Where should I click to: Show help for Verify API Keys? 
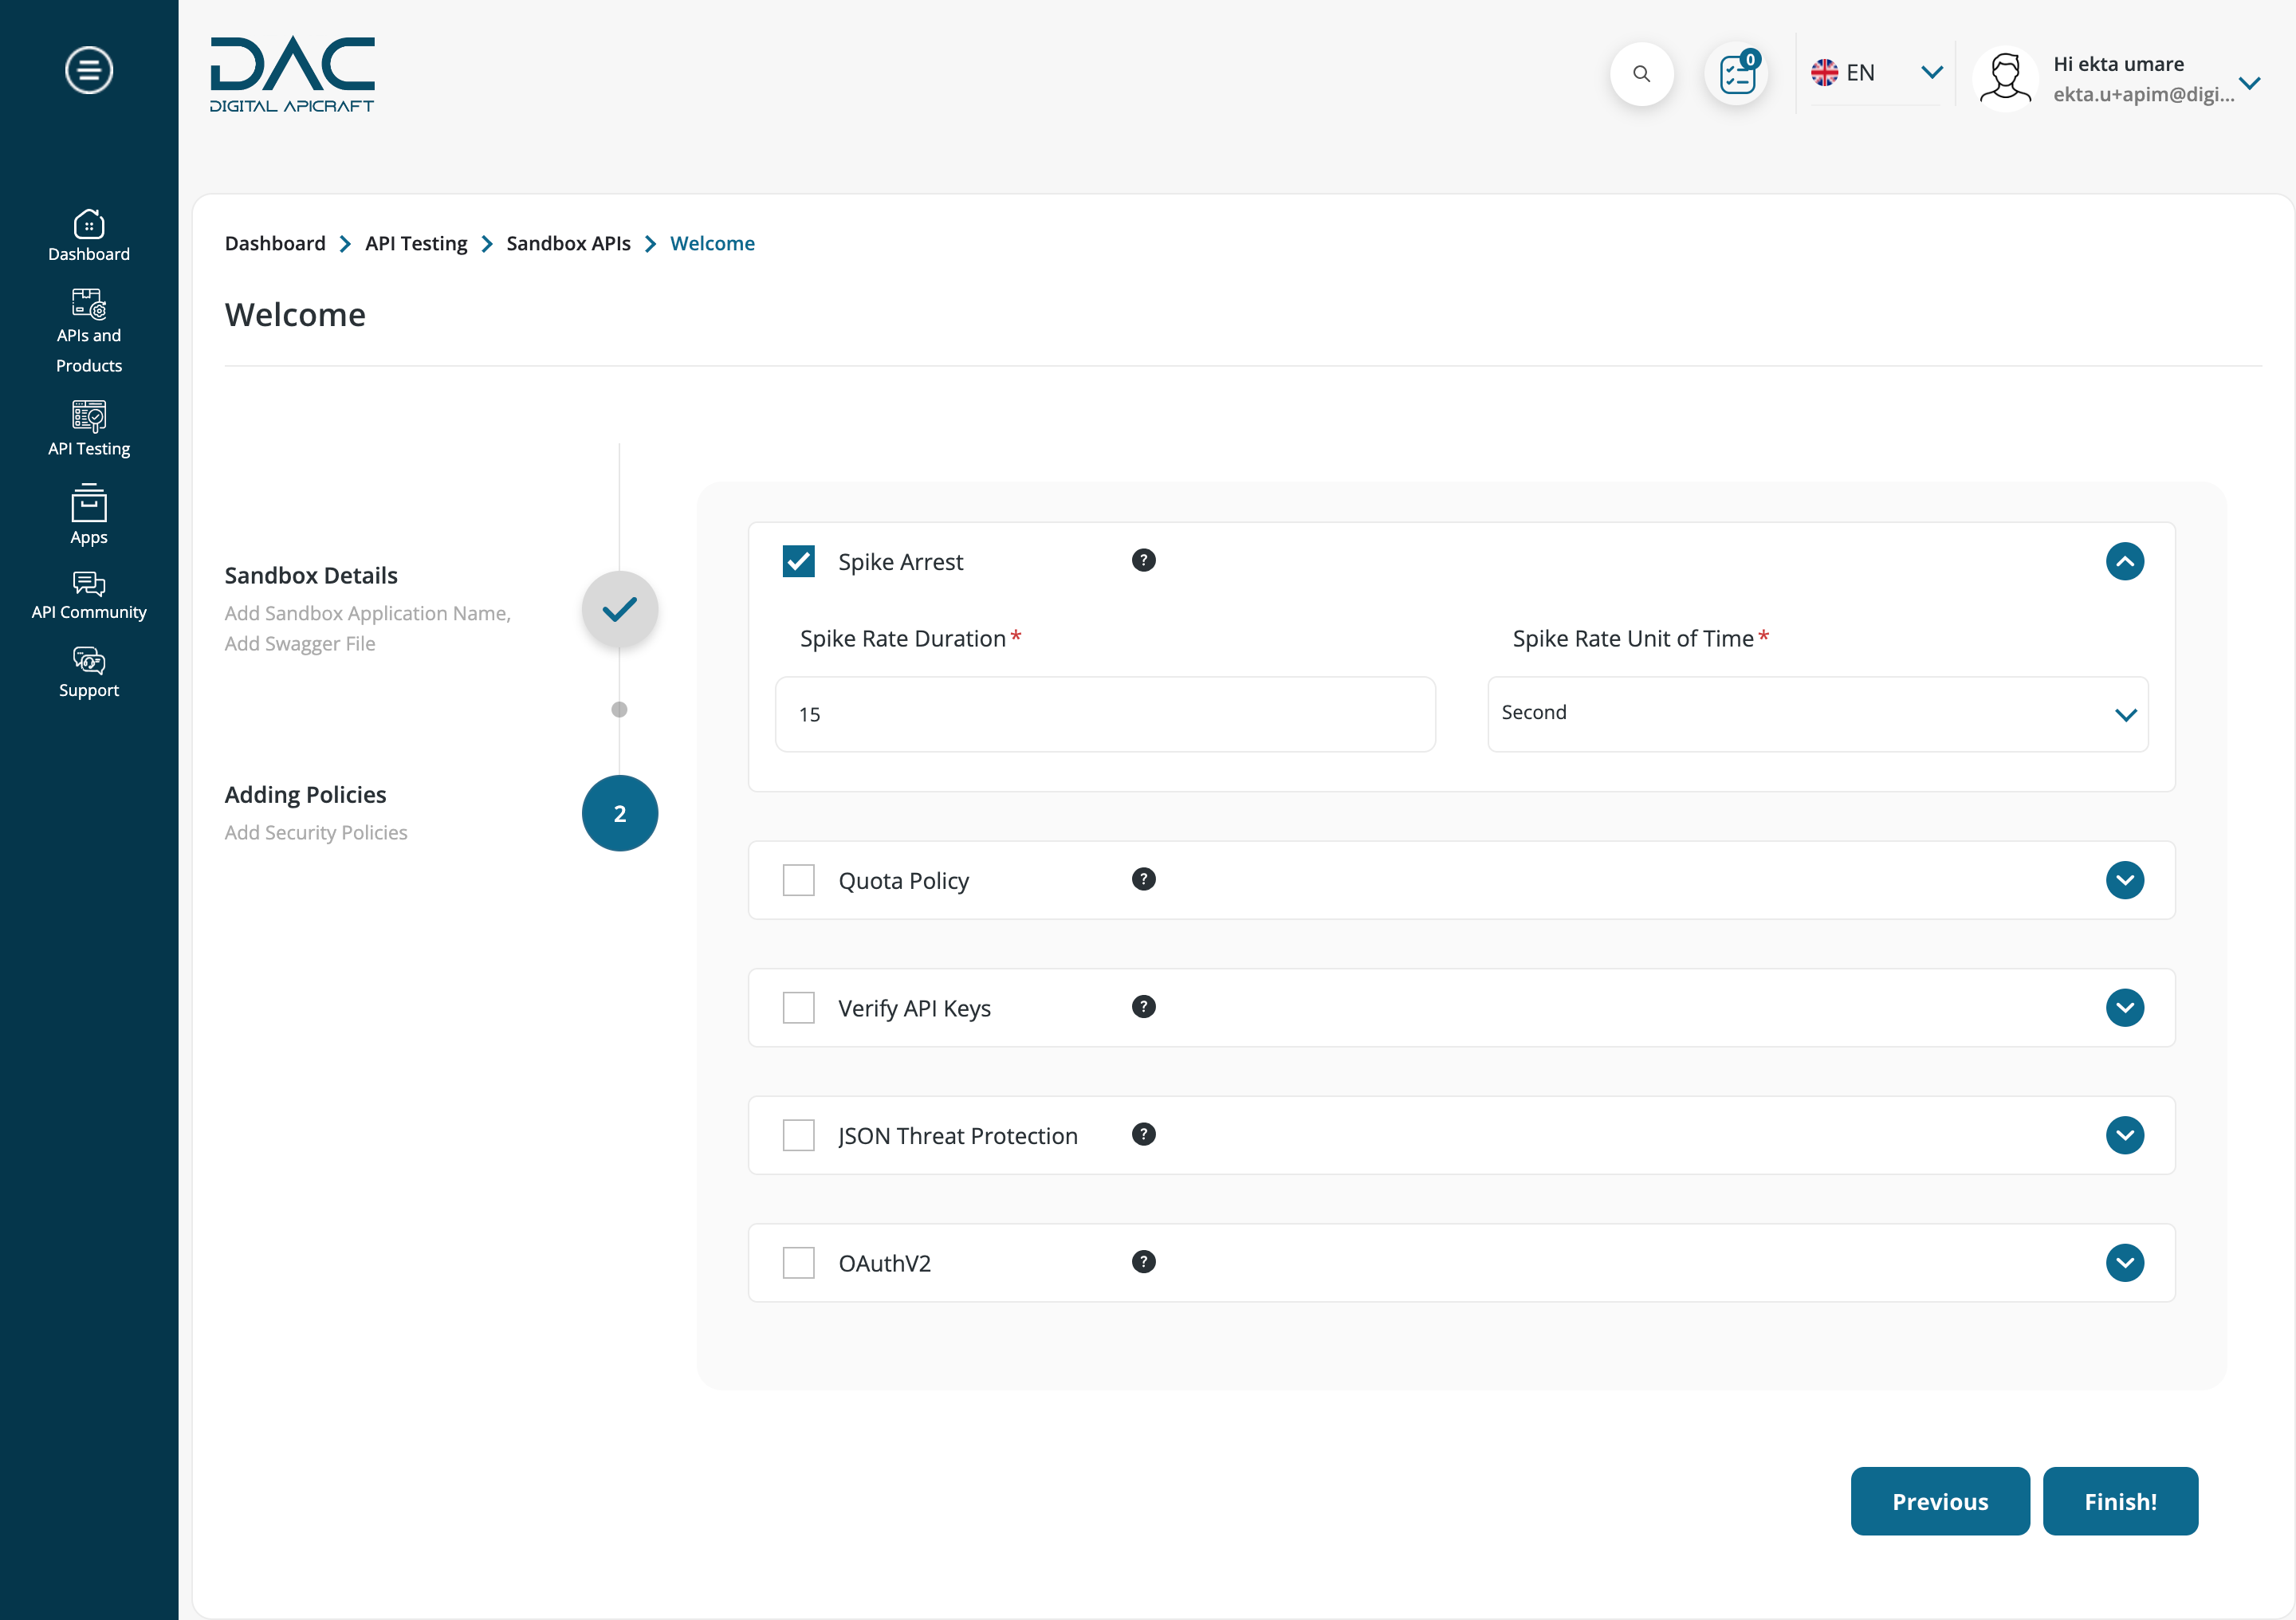[x=1143, y=1006]
